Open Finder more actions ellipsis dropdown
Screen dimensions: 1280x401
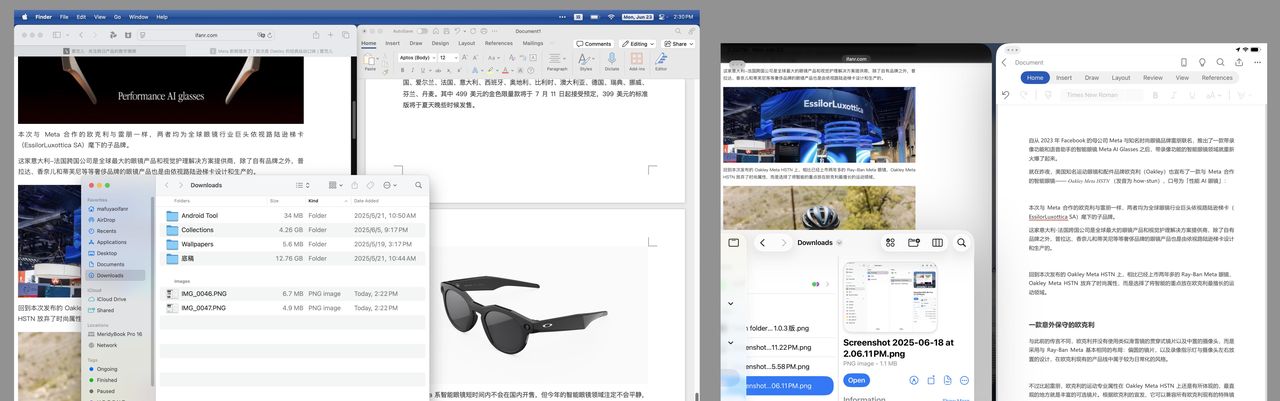[x=390, y=185]
